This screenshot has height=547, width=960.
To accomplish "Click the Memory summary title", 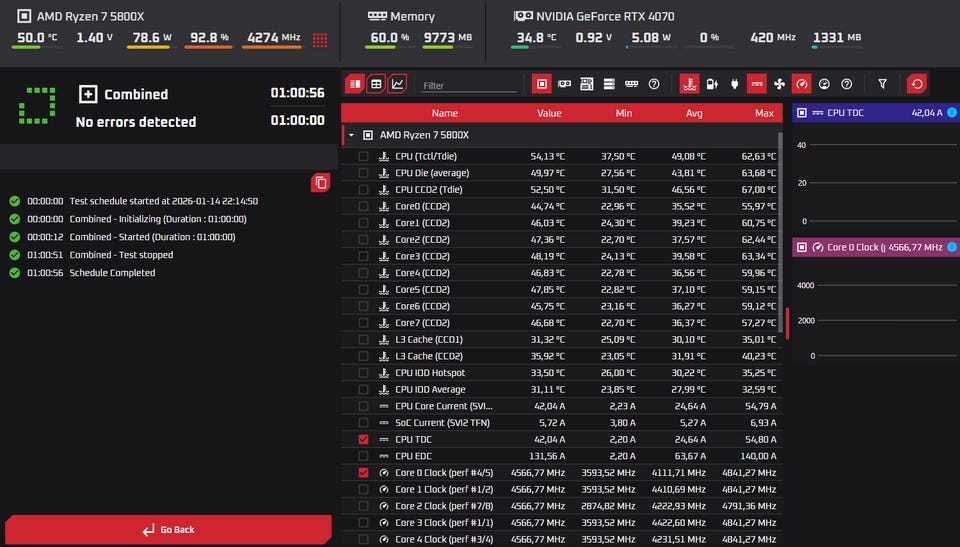I will pyautogui.click(x=412, y=17).
